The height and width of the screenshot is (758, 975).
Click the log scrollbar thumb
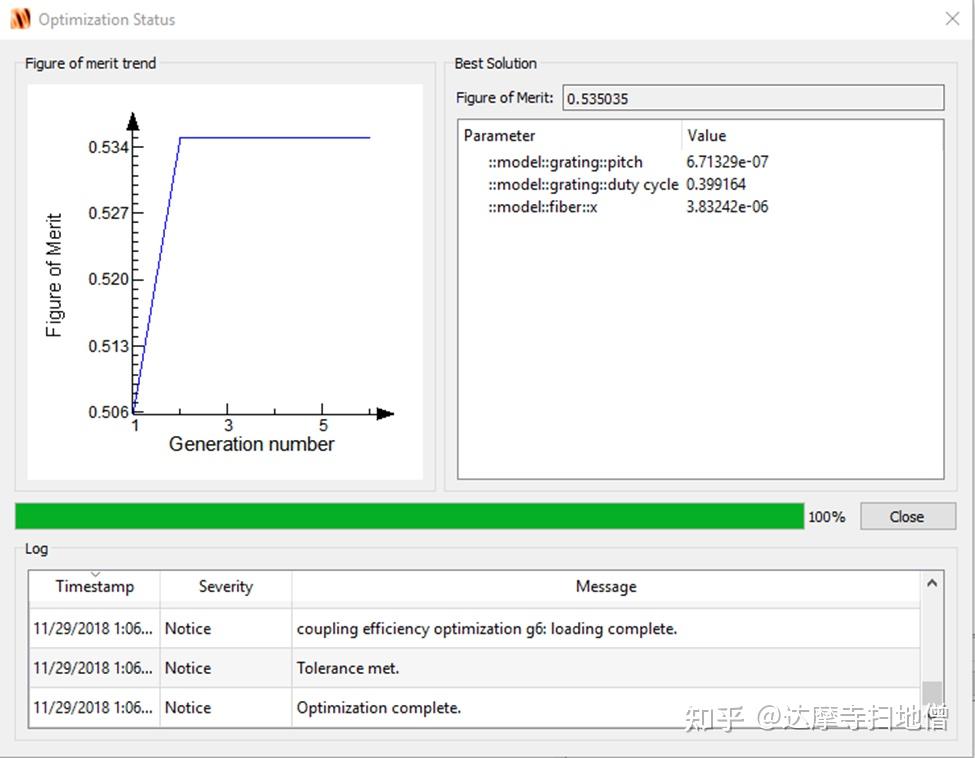click(x=931, y=694)
